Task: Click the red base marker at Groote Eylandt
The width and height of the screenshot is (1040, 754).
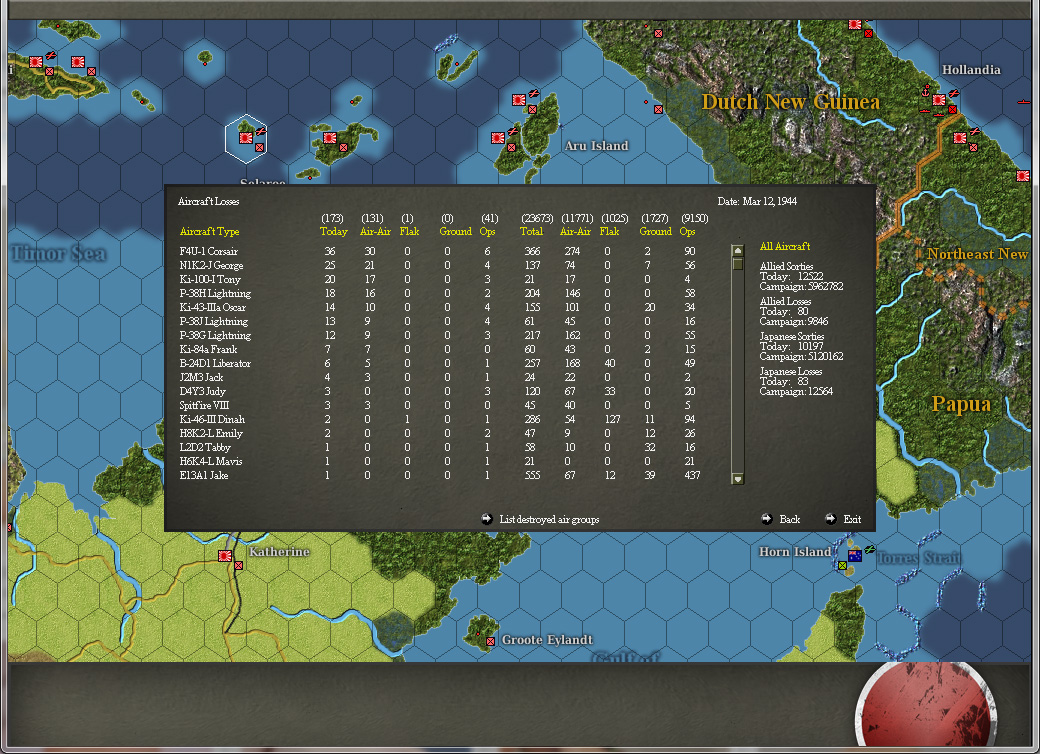Action: 491,641
